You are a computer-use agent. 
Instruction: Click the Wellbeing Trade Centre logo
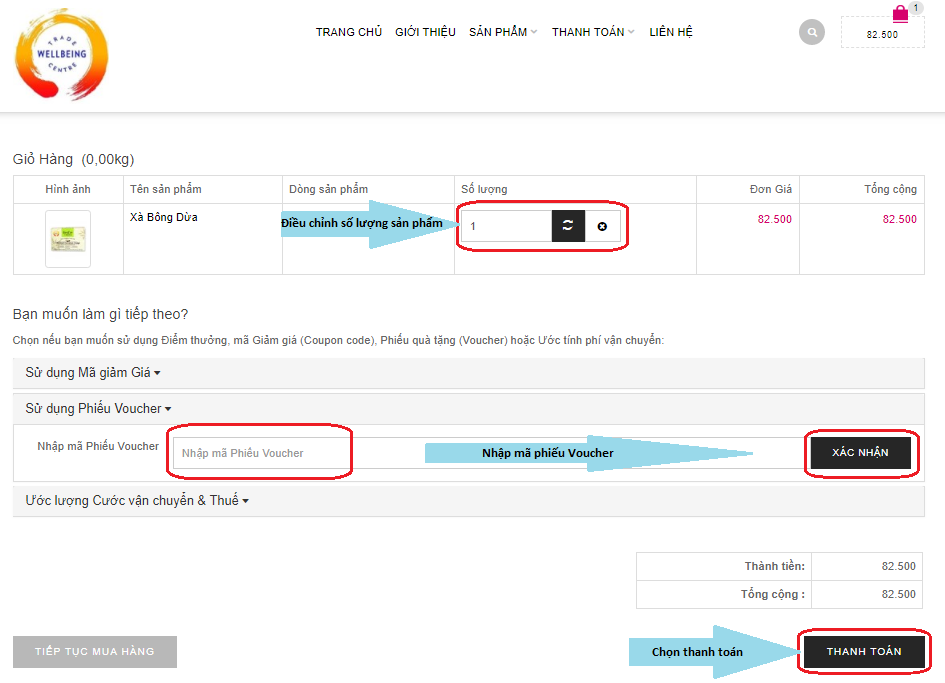(61, 54)
